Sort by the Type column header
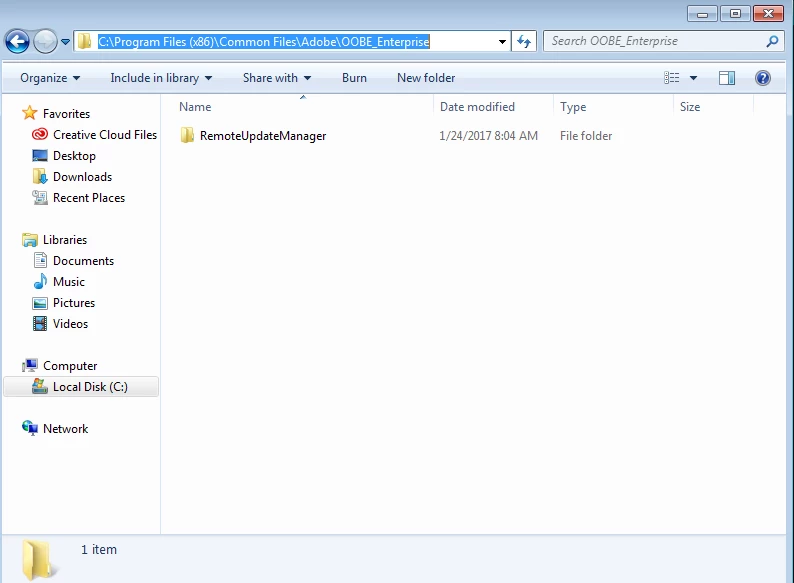Screen dimensions: 794x583 (614, 107)
